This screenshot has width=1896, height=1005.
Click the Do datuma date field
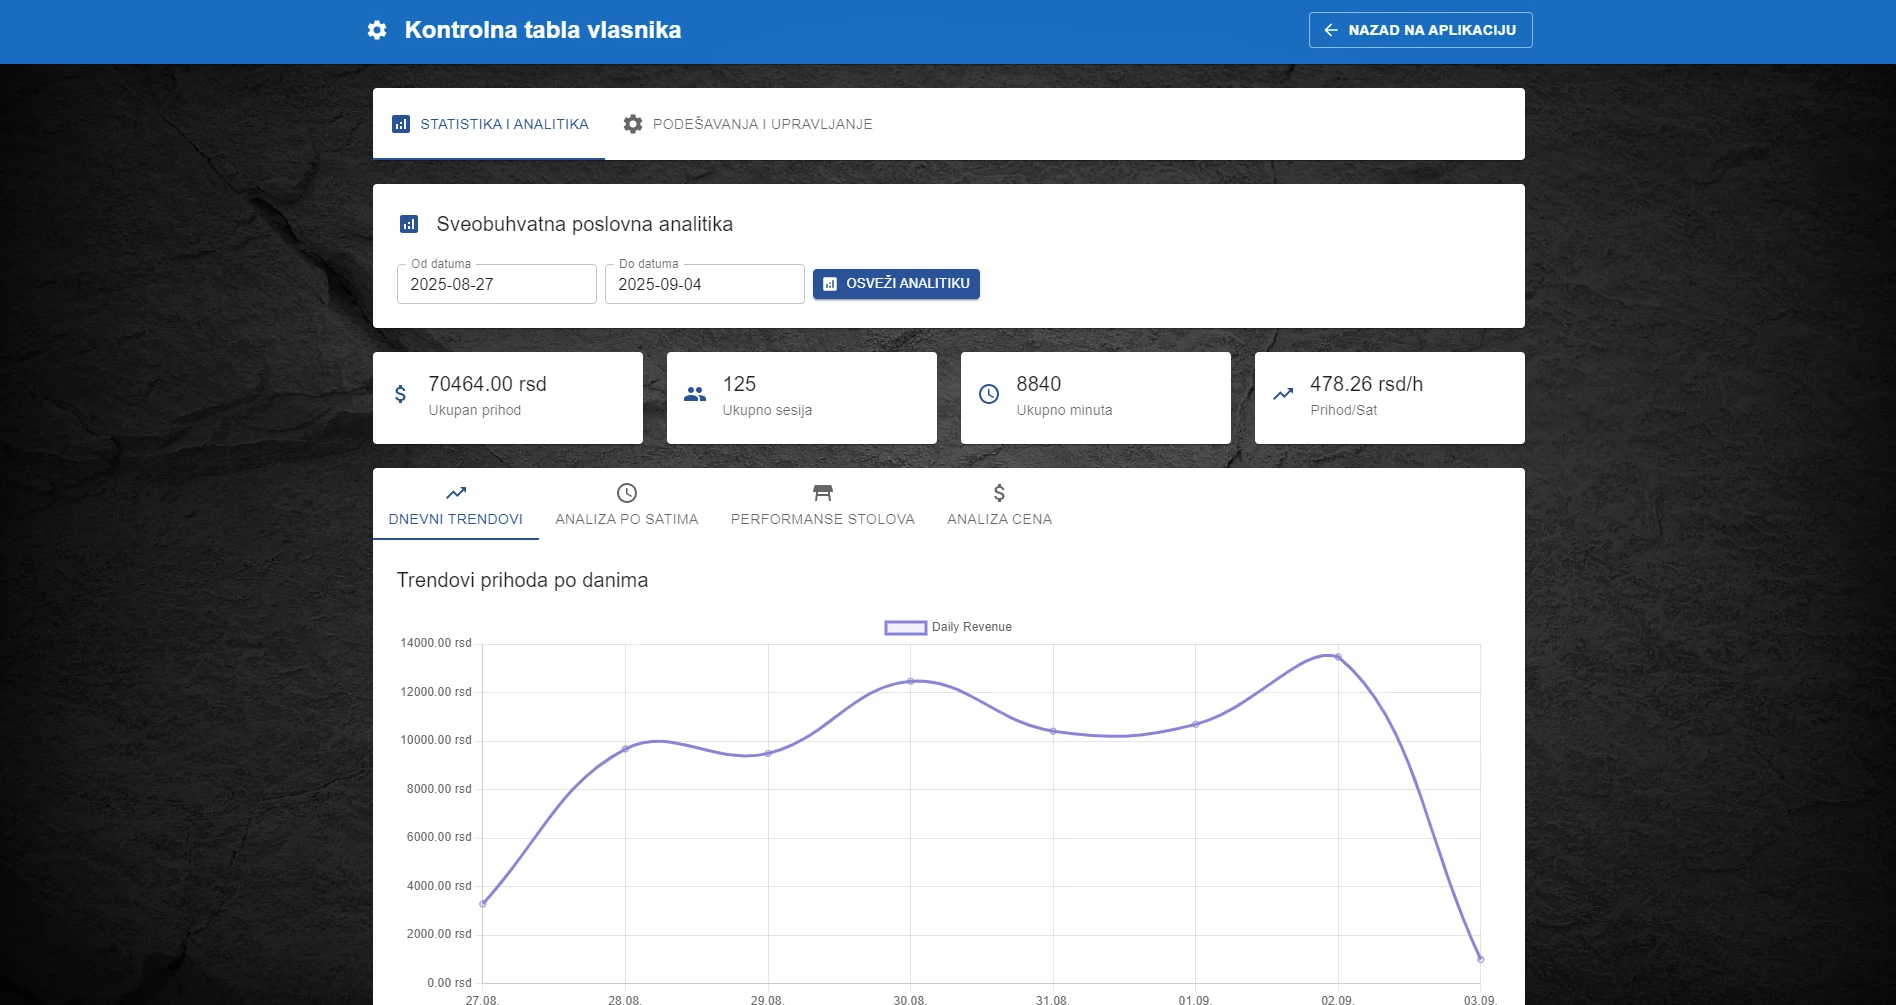pos(705,284)
